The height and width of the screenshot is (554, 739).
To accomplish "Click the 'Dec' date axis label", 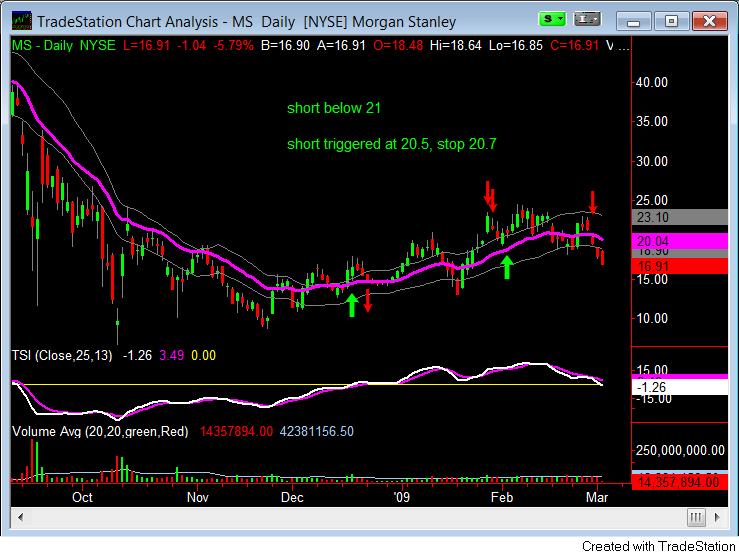I will tap(292, 497).
